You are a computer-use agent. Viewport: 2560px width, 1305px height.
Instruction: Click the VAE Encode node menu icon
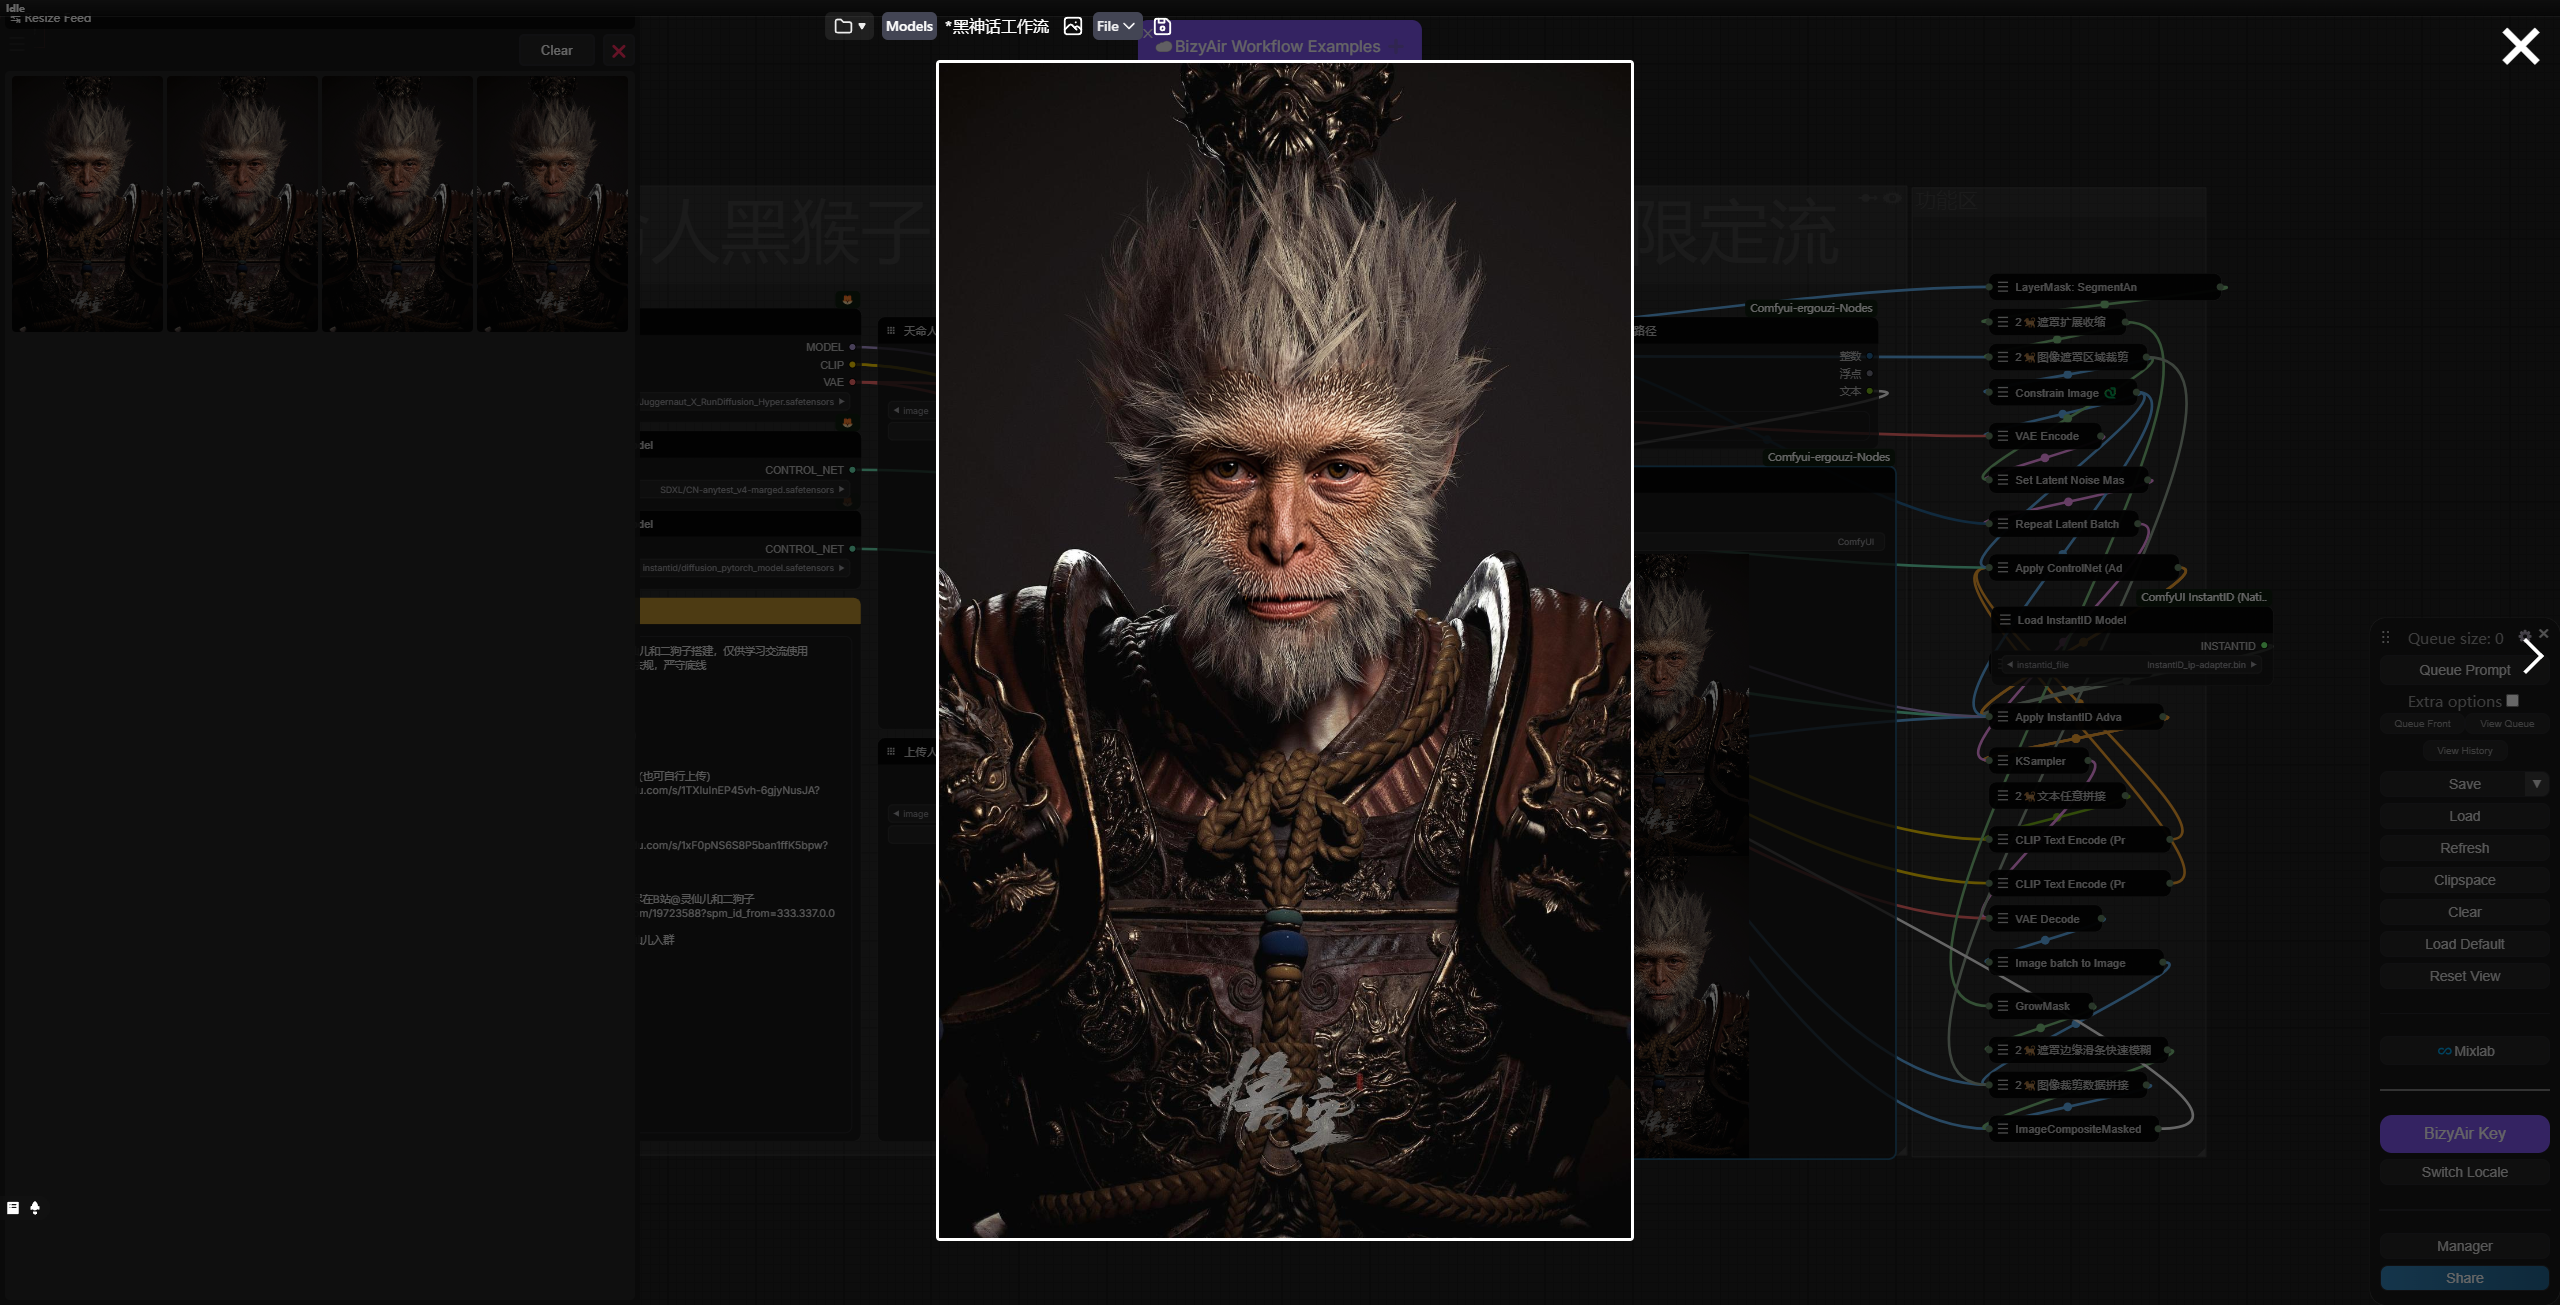click(x=2003, y=436)
